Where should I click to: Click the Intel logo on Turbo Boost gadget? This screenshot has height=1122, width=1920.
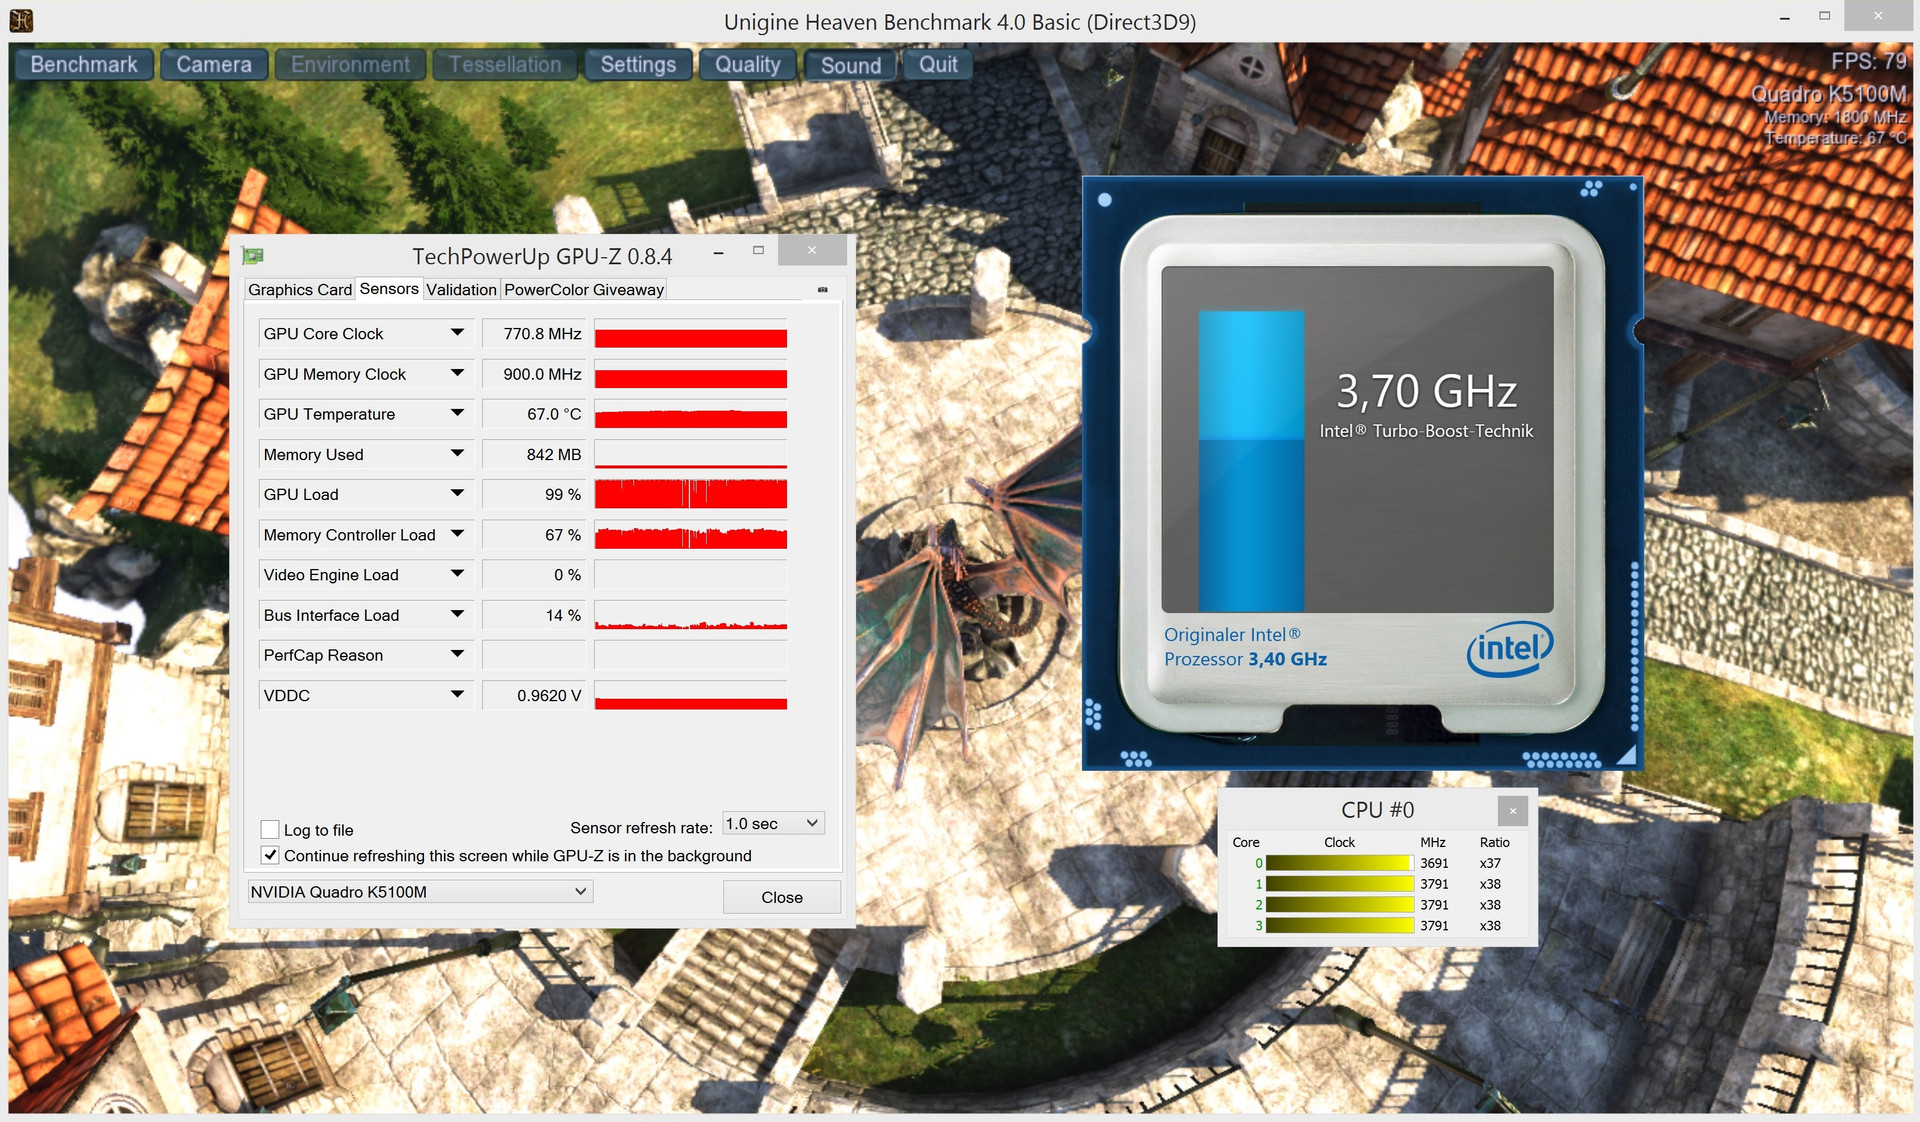(x=1509, y=649)
